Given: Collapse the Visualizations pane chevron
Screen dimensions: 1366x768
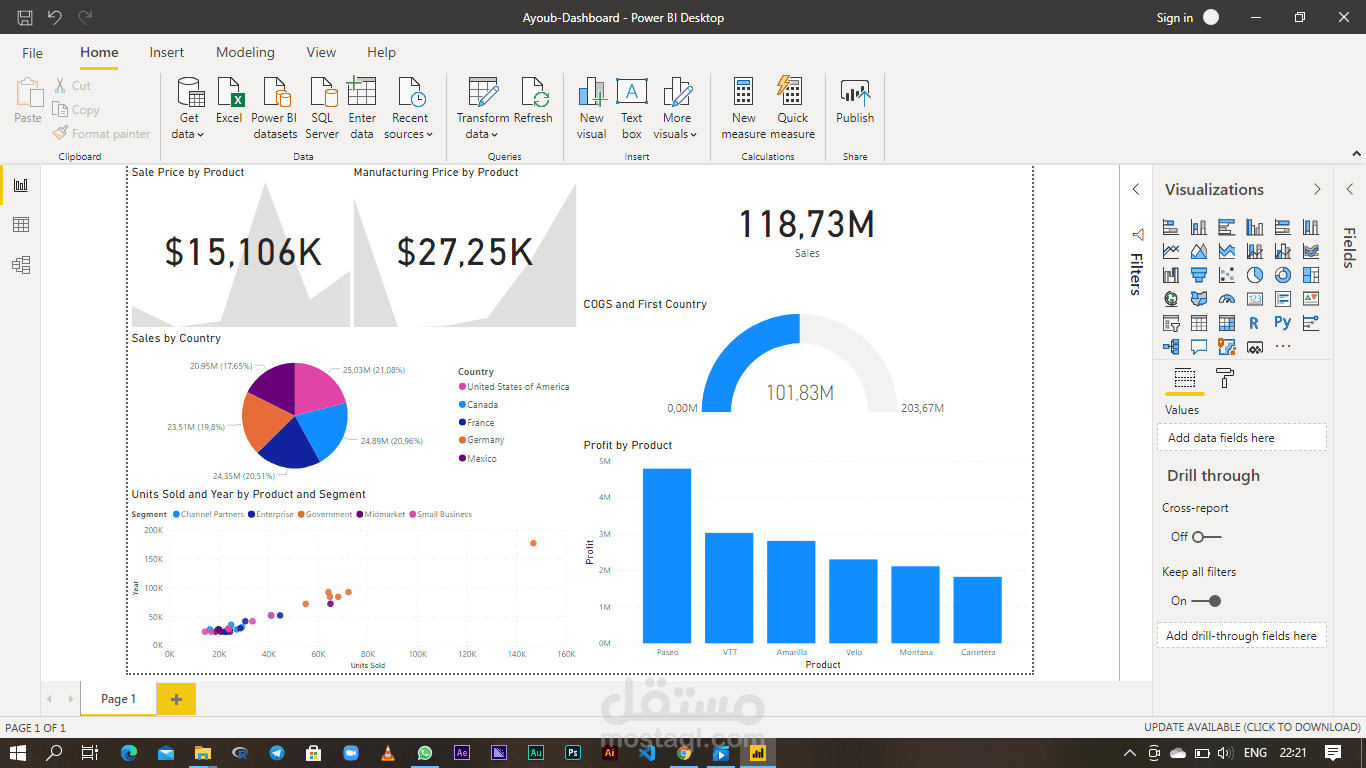Looking at the screenshot, I should [x=1317, y=189].
